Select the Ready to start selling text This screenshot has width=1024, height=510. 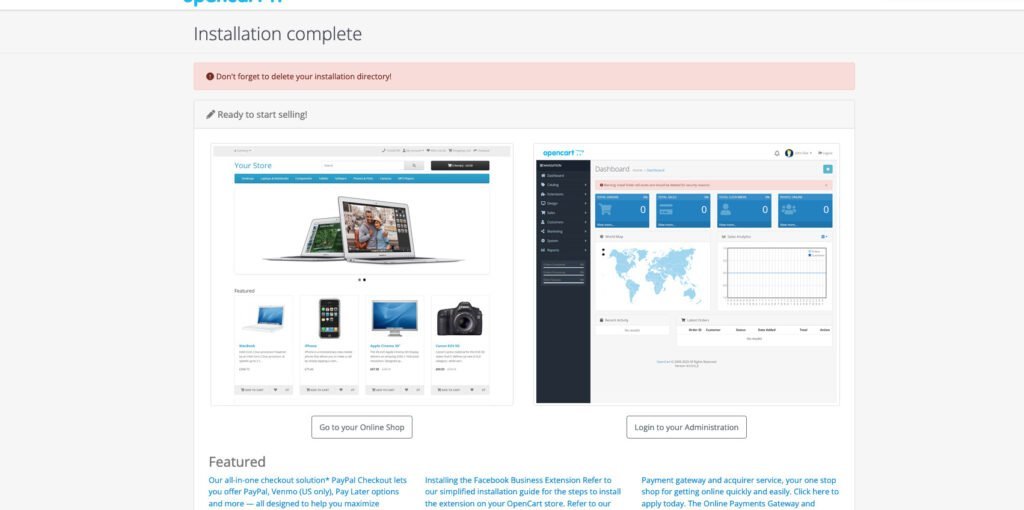pos(262,114)
